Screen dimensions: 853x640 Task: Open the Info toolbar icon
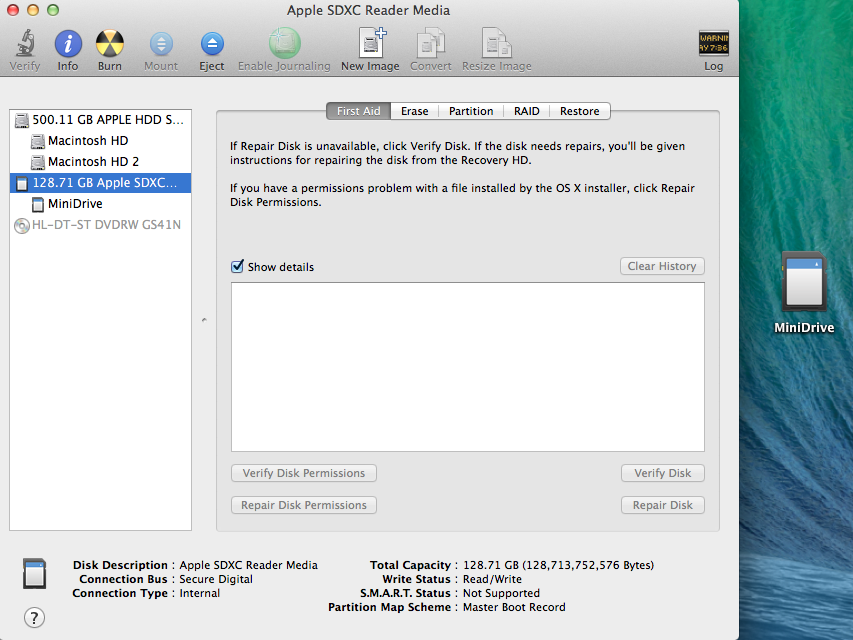pyautogui.click(x=68, y=44)
